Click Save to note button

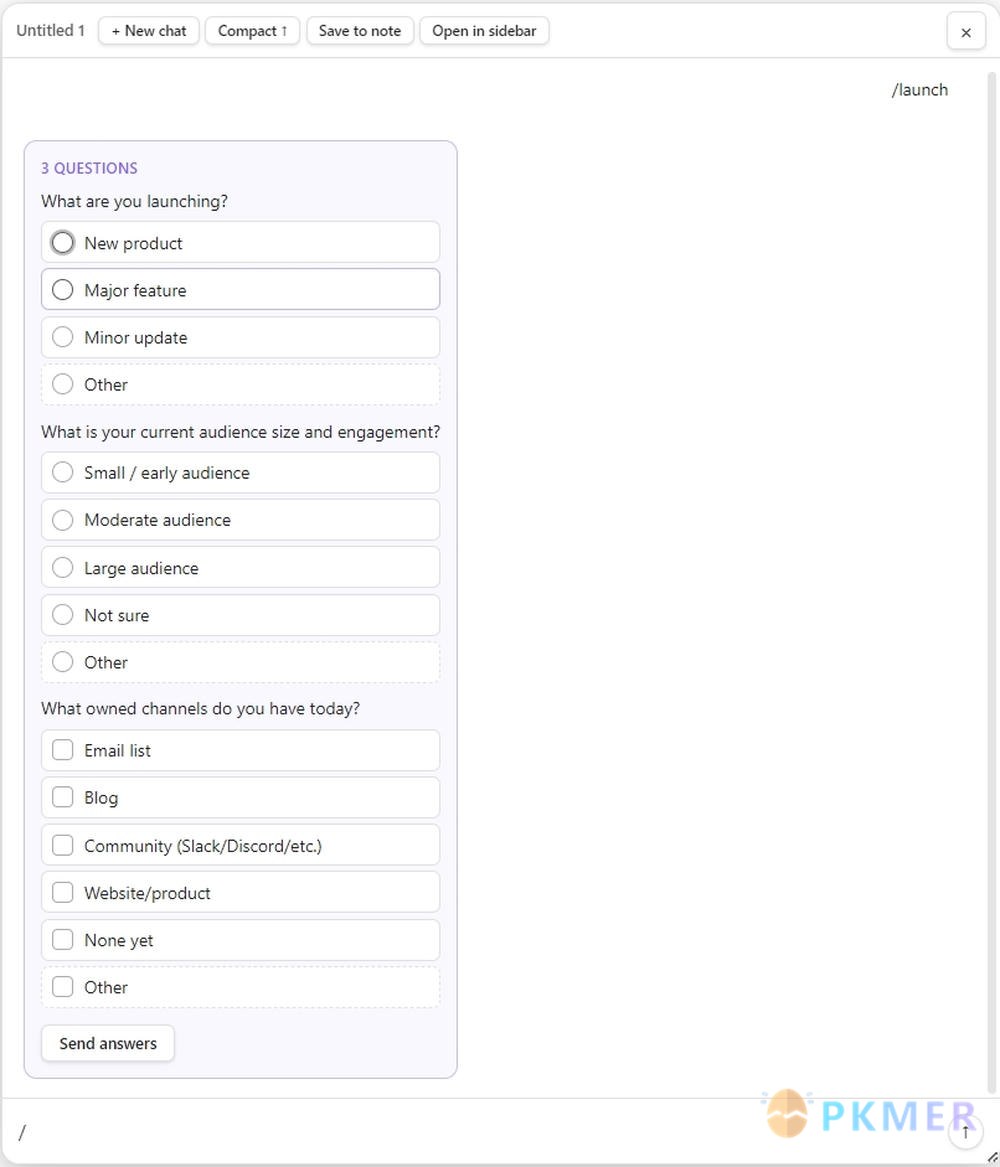pos(360,31)
